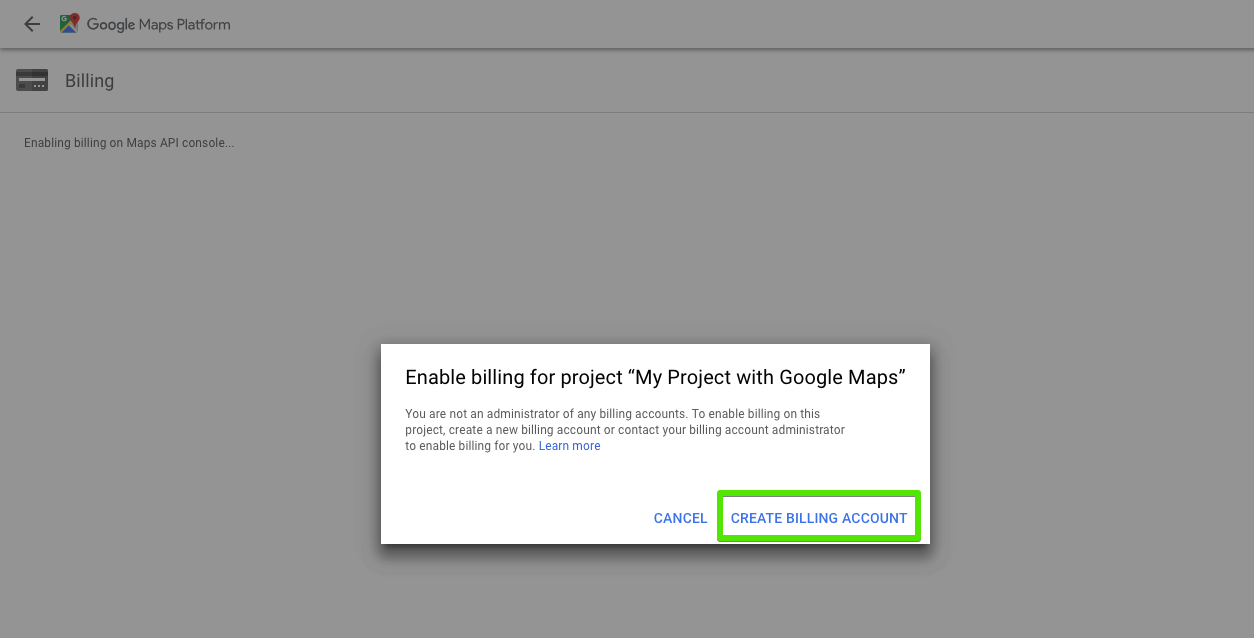Select the Billing header label
The image size is (1254, 638).
coord(89,80)
